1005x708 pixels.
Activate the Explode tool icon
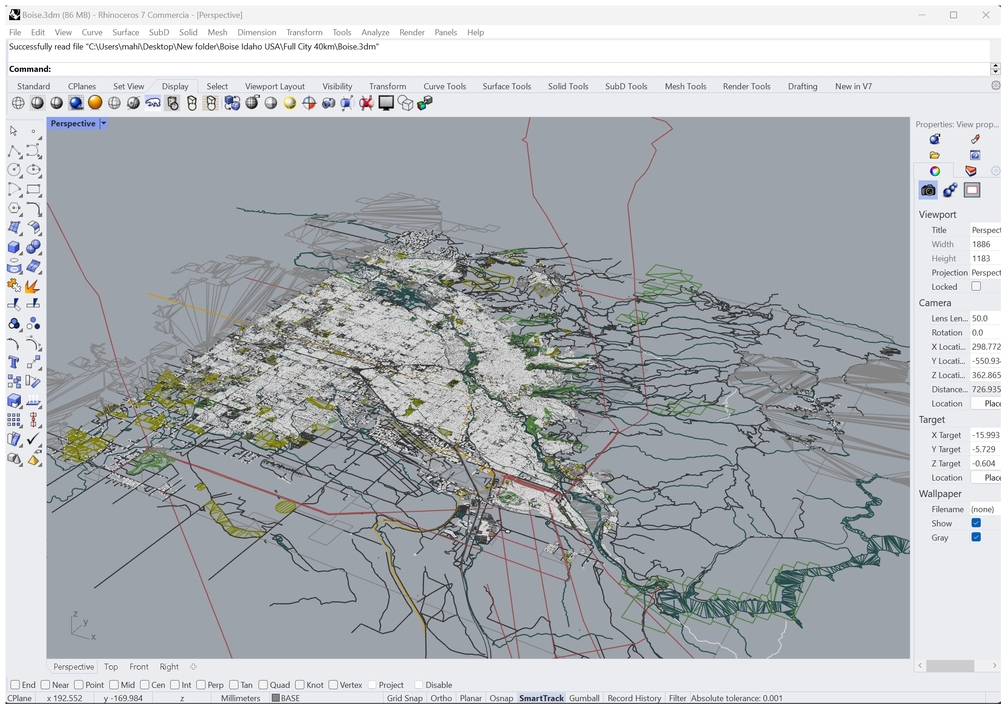click(x=33, y=287)
